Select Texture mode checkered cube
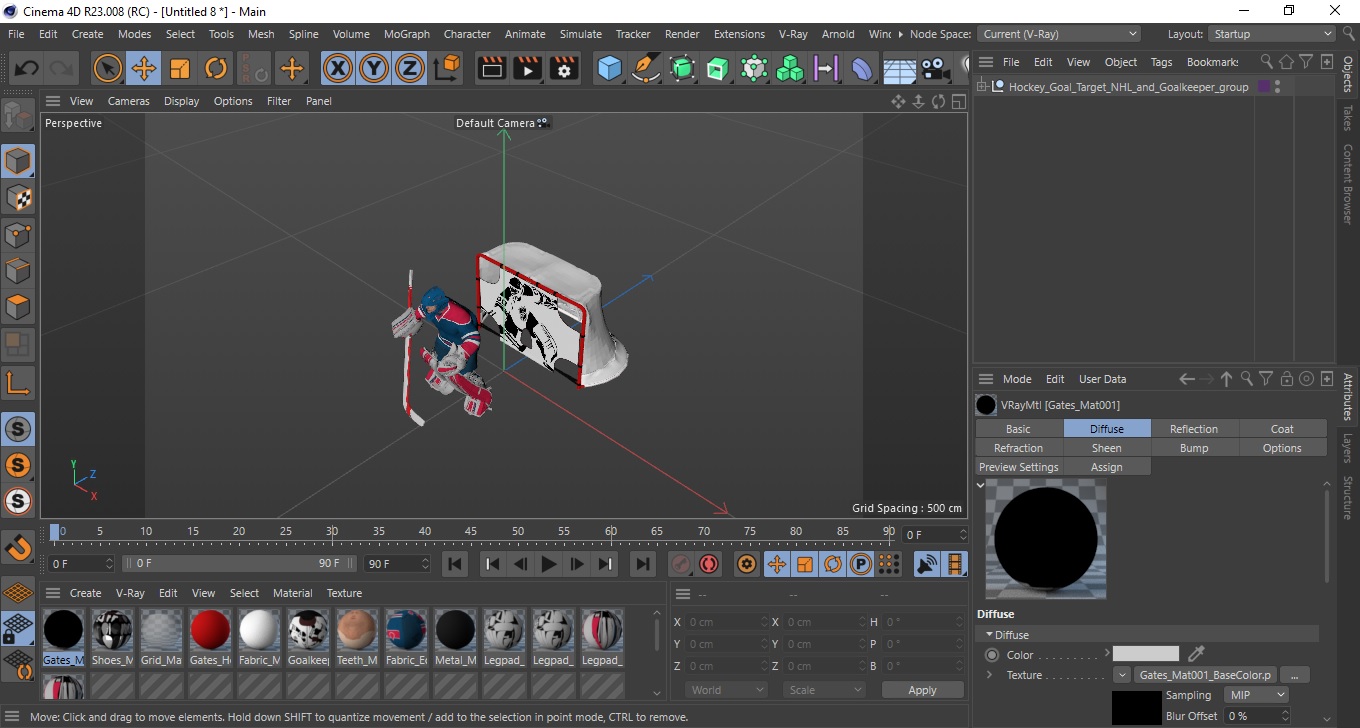The width and height of the screenshot is (1360, 728). click(18, 198)
